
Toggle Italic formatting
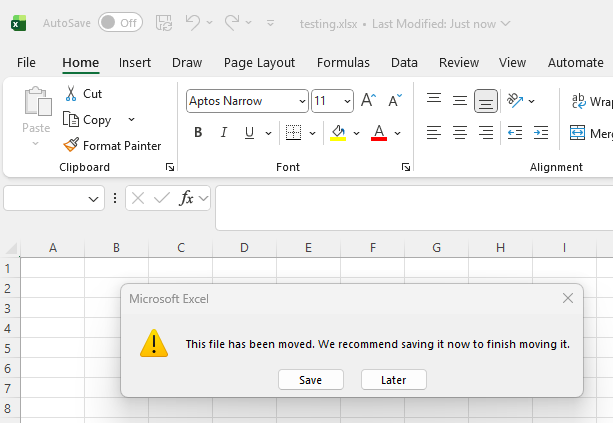[x=224, y=133]
